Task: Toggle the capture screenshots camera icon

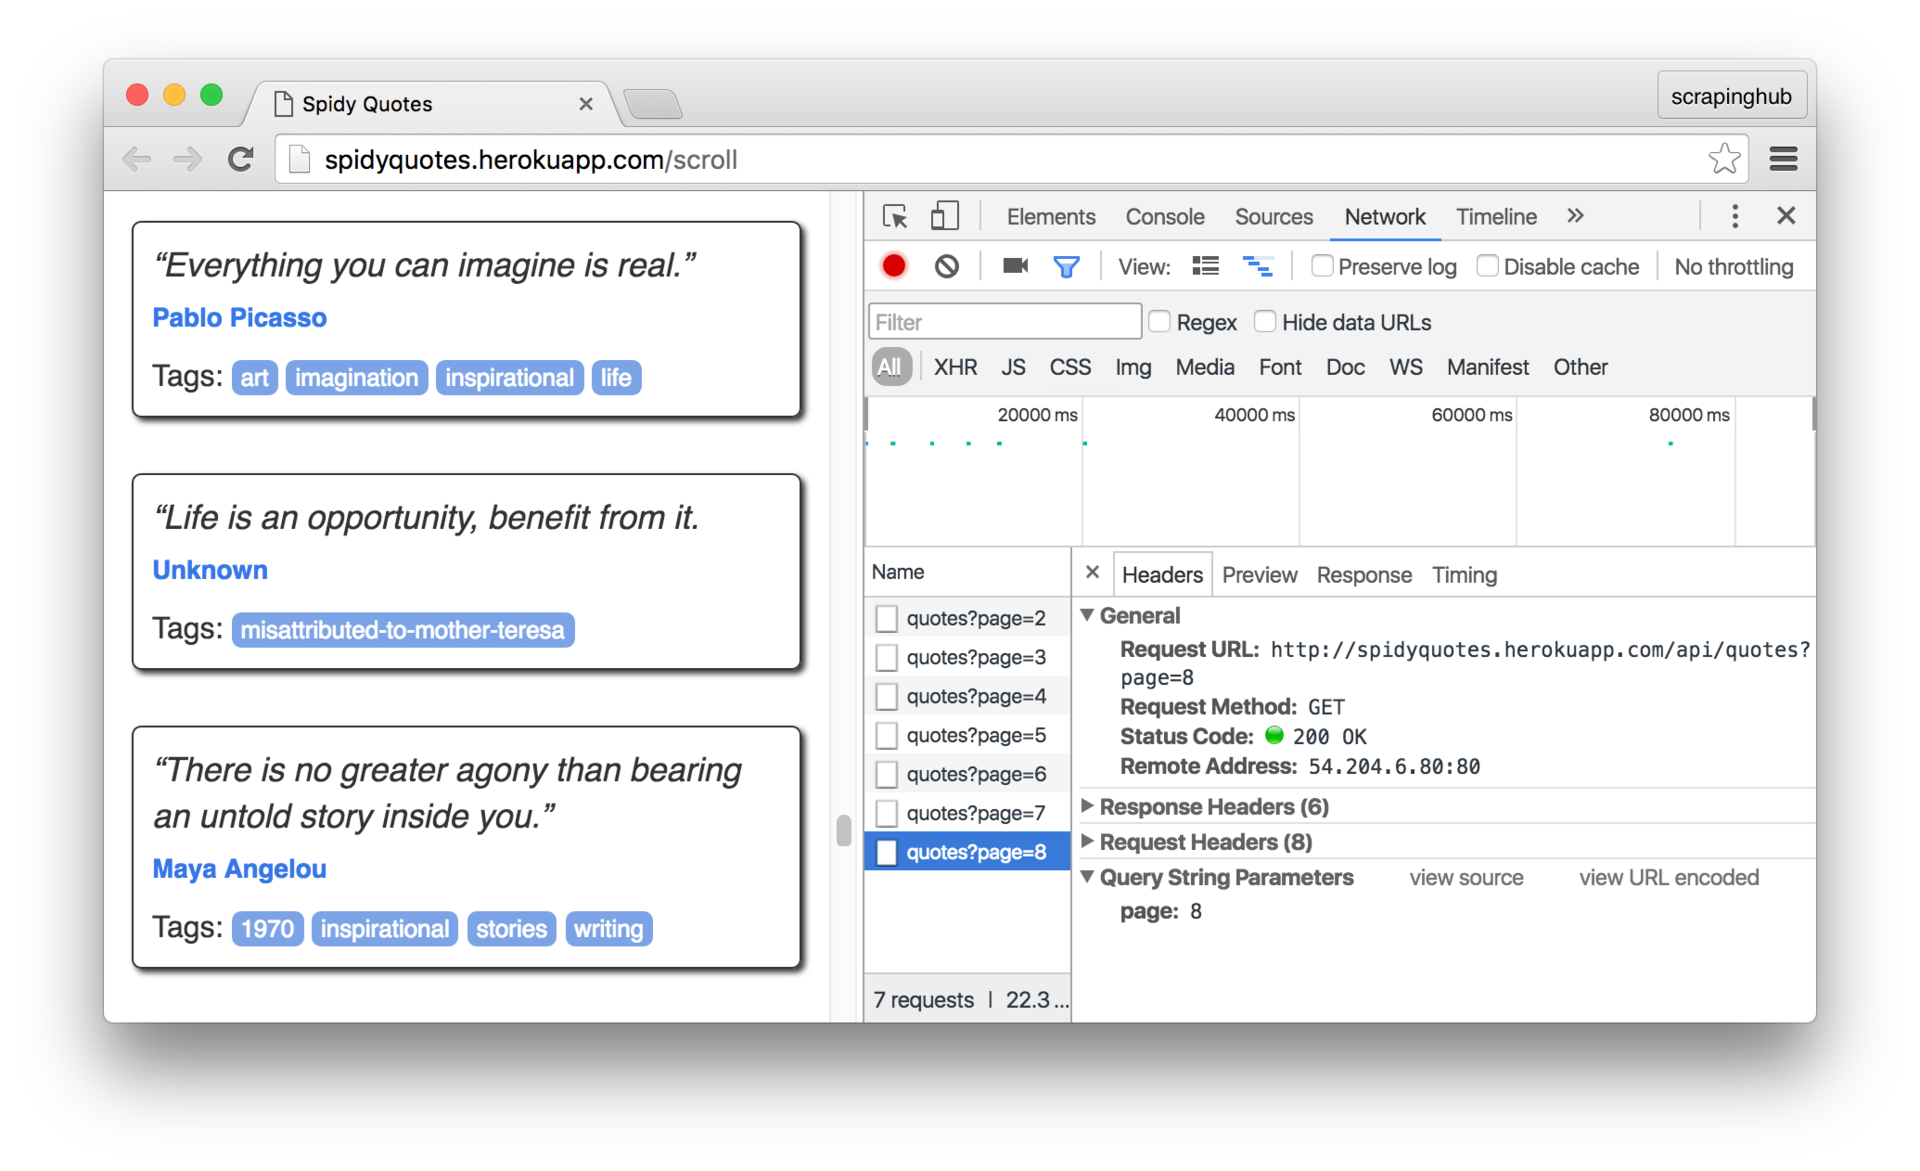Action: point(1015,266)
